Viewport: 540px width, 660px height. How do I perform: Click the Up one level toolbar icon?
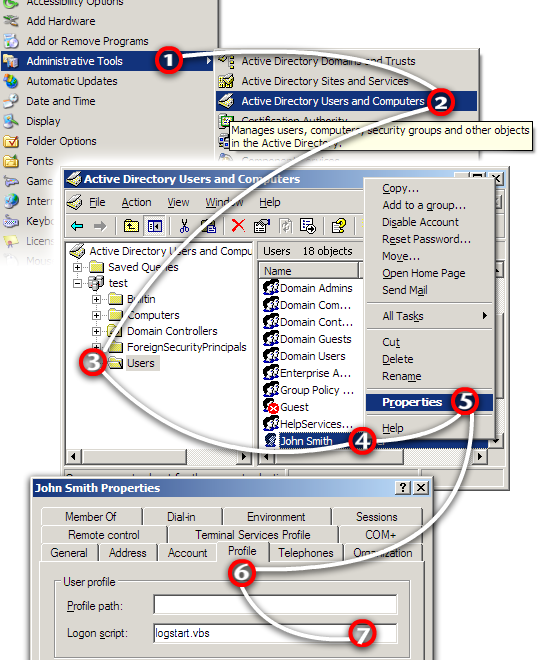pyautogui.click(x=131, y=226)
